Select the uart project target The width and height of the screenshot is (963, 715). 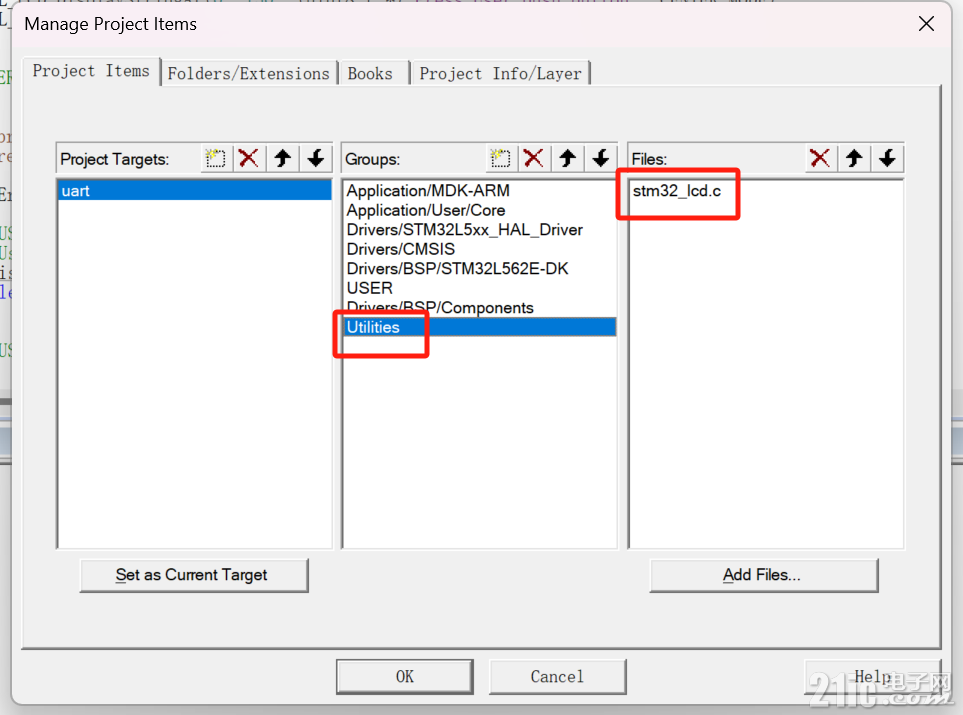click(x=195, y=191)
